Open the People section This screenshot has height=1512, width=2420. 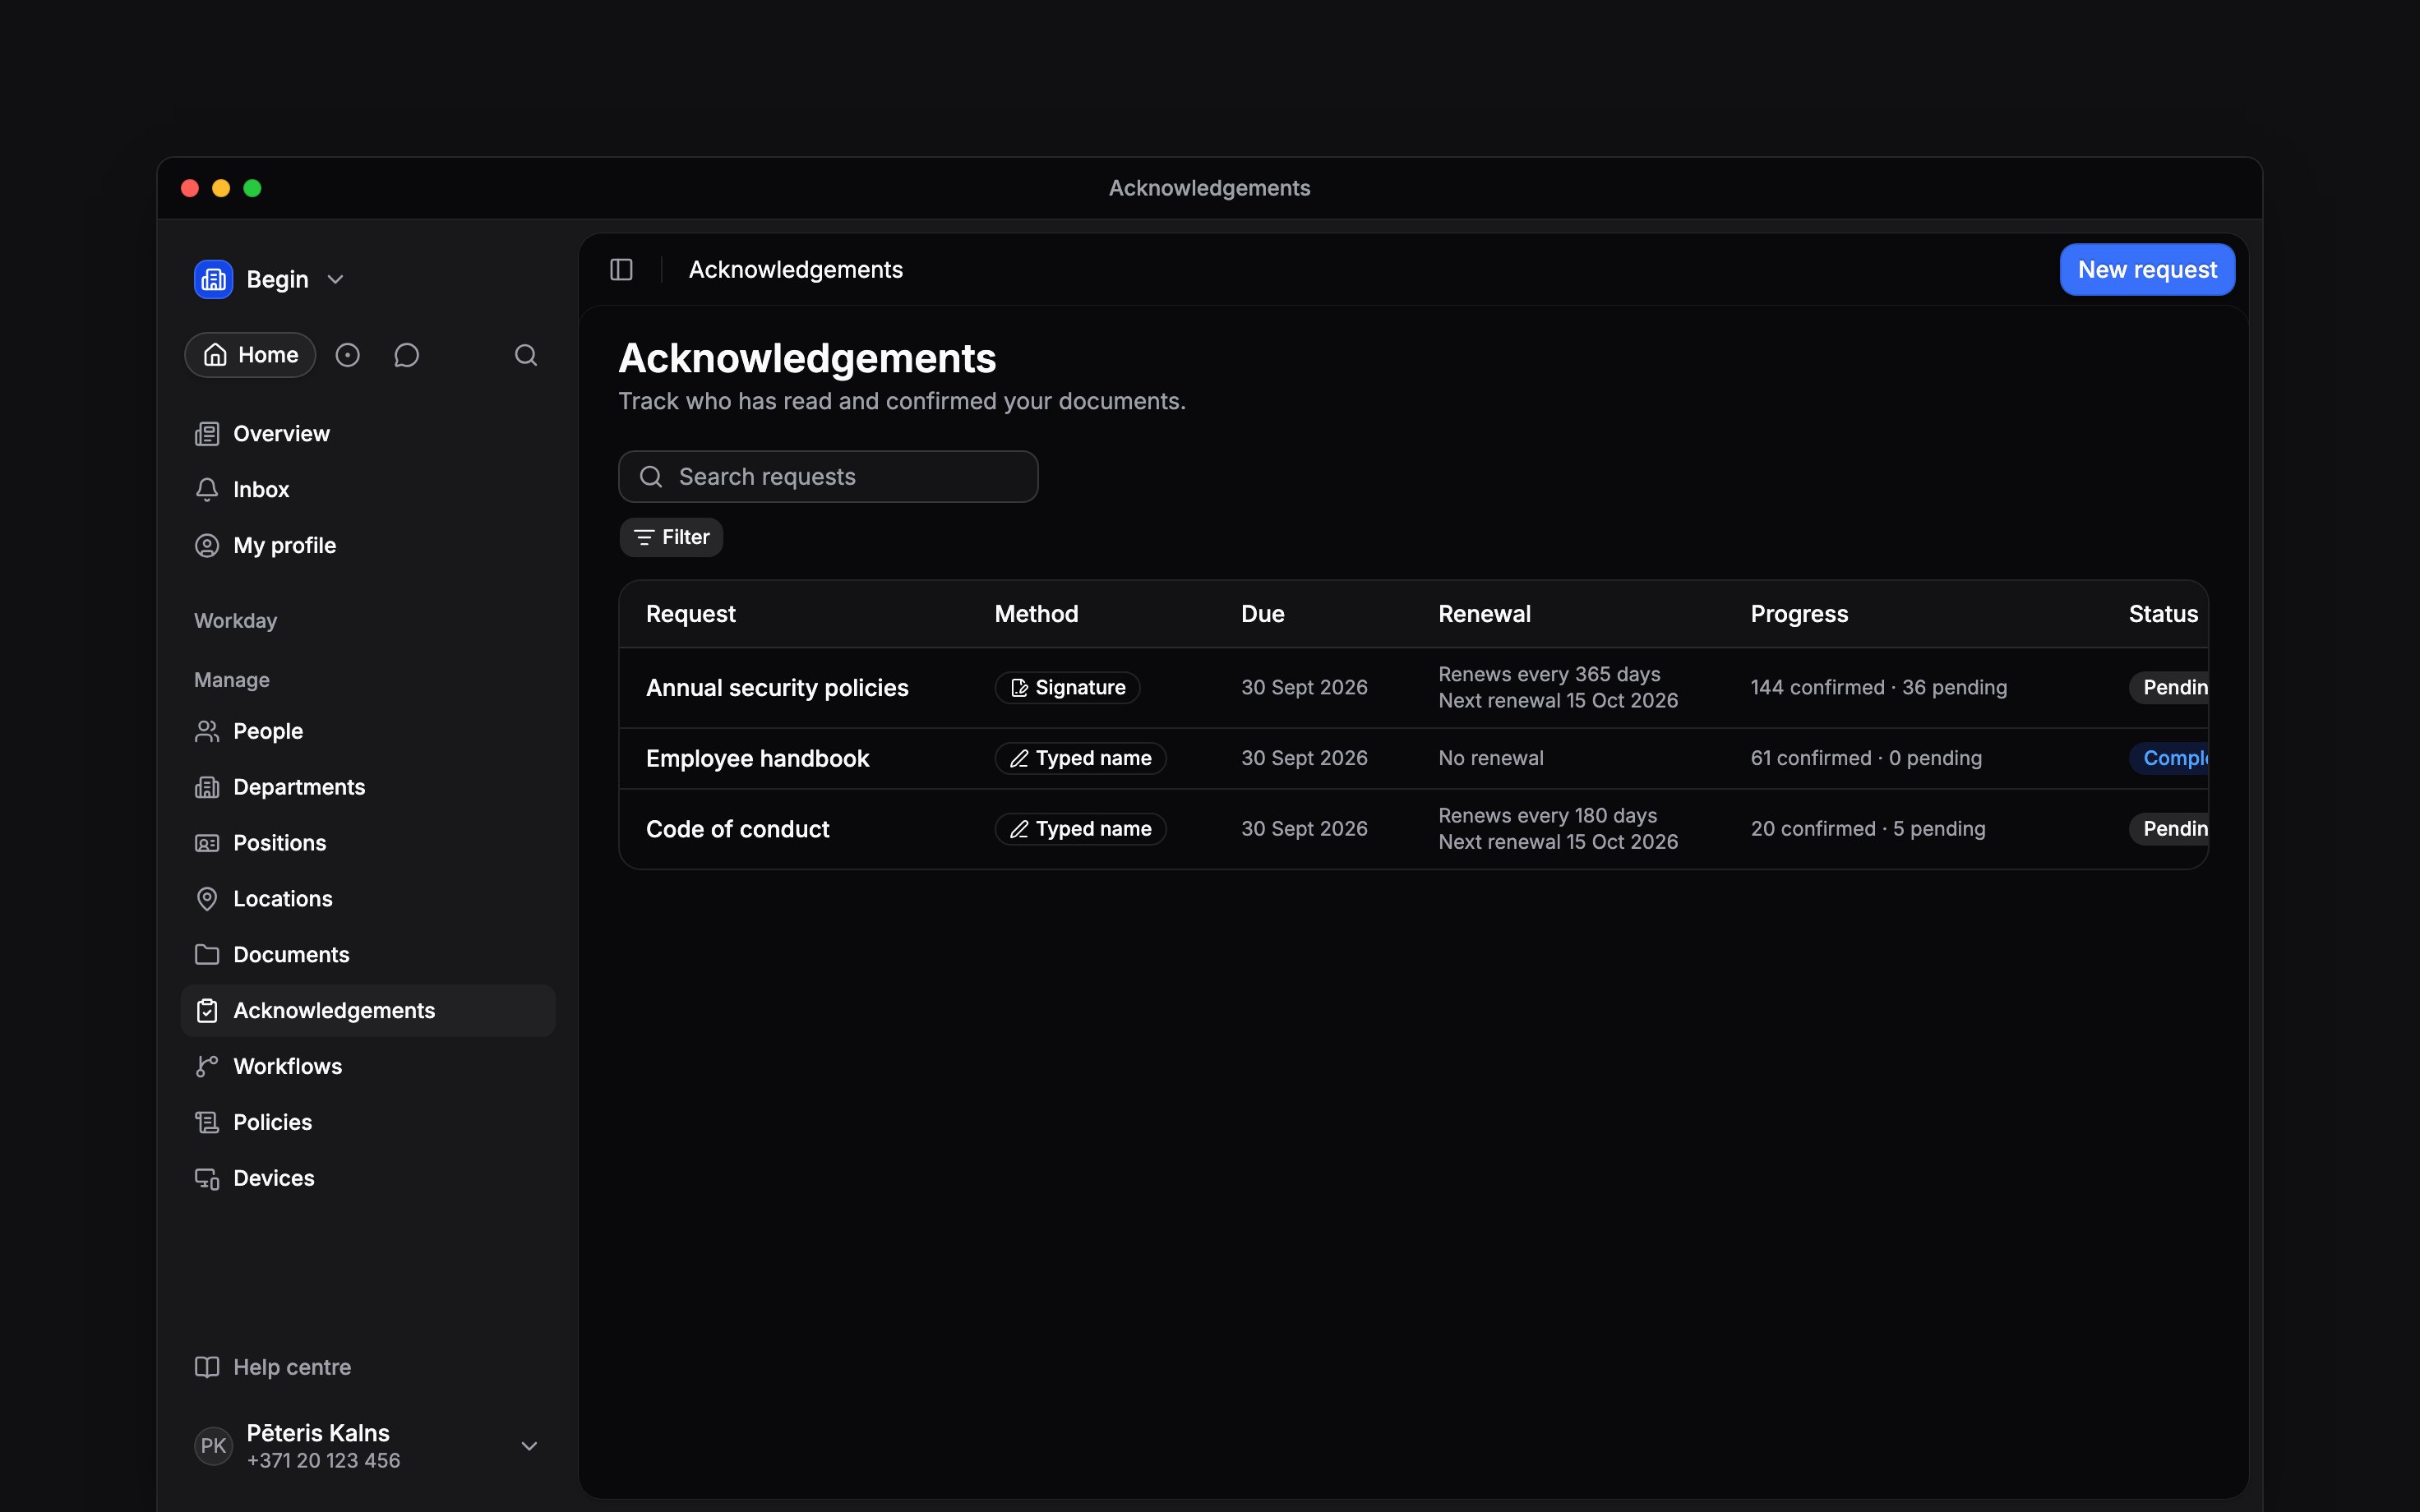click(x=367, y=731)
